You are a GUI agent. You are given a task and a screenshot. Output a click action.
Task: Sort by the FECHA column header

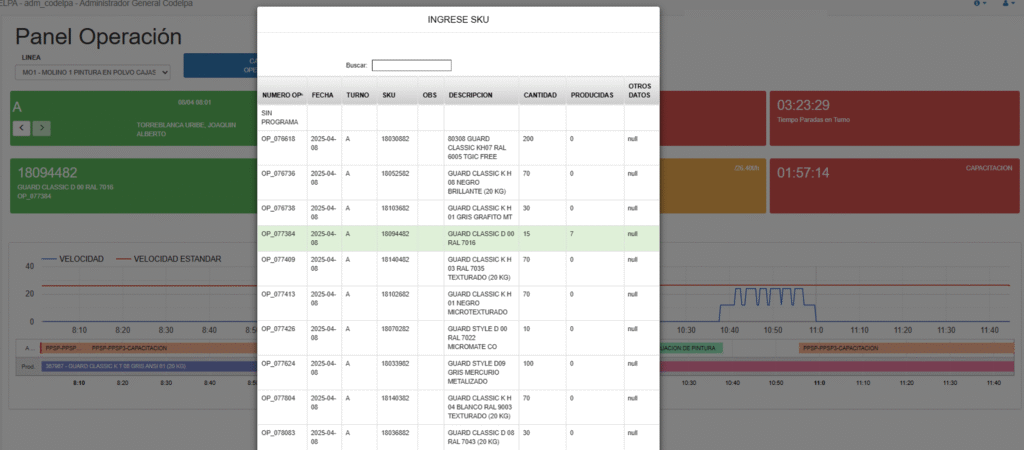pyautogui.click(x=323, y=95)
